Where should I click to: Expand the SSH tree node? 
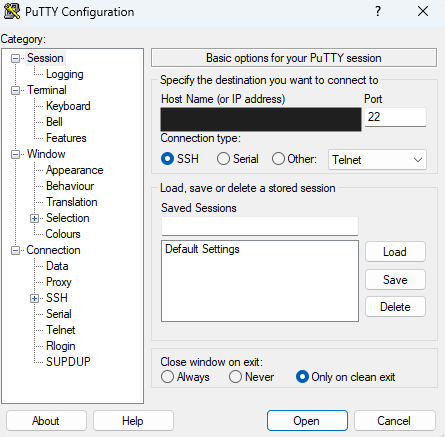[34, 298]
